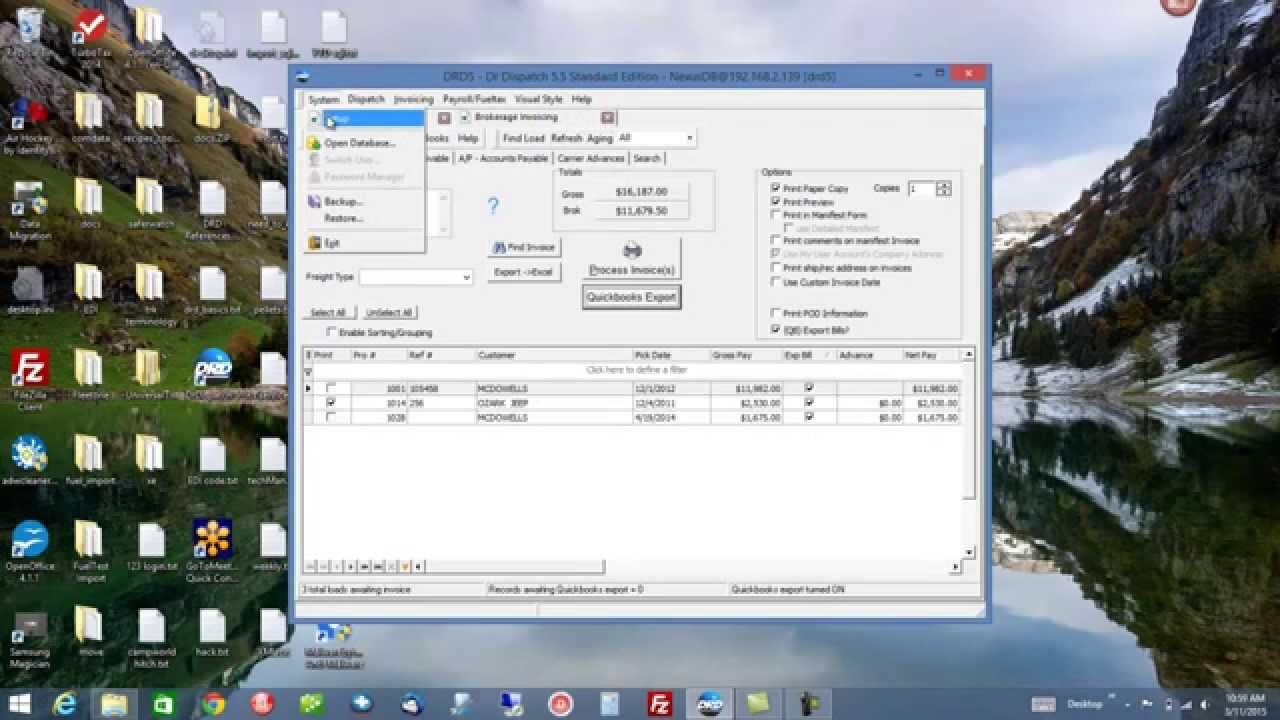Open File Explorer from the taskbar
Image resolution: width=1280 pixels, height=720 pixels.
coord(115,704)
